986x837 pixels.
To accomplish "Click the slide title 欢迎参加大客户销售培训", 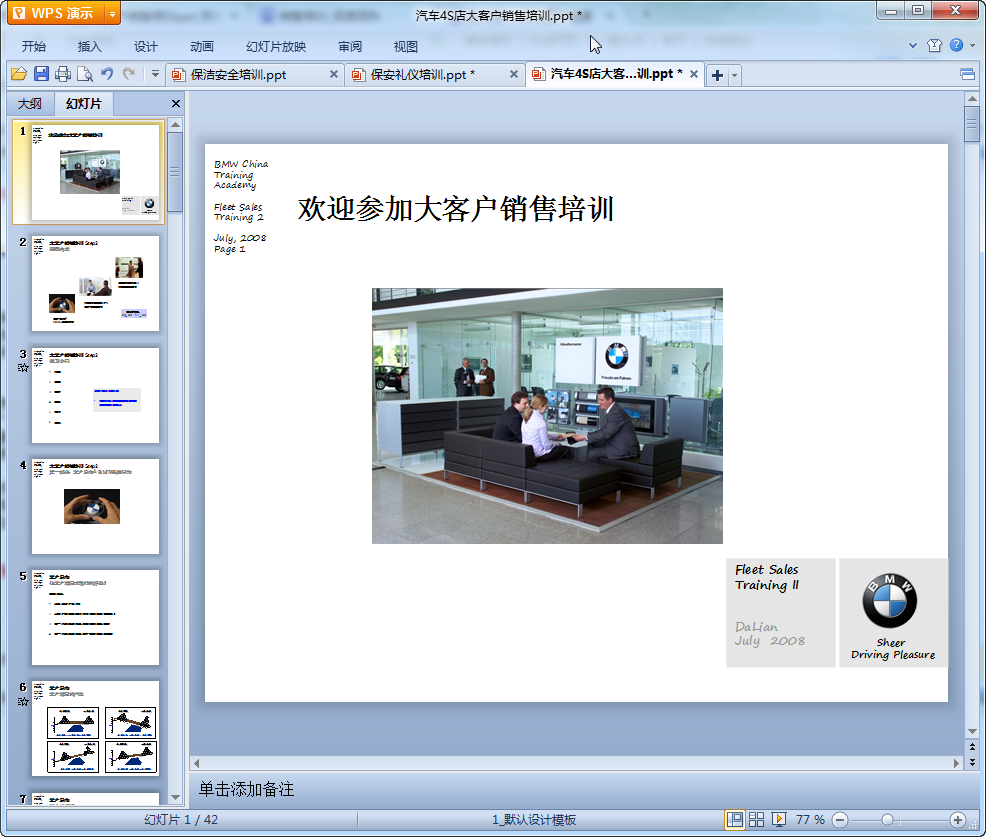I will tap(455, 209).
